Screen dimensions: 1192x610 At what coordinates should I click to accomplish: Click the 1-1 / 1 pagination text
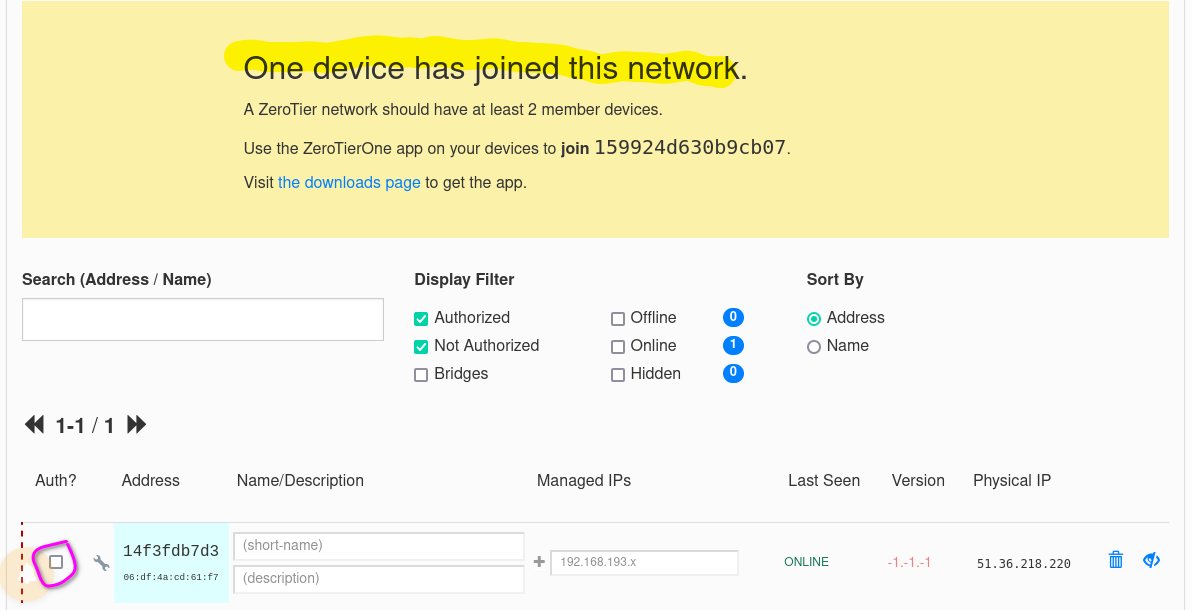coord(85,425)
